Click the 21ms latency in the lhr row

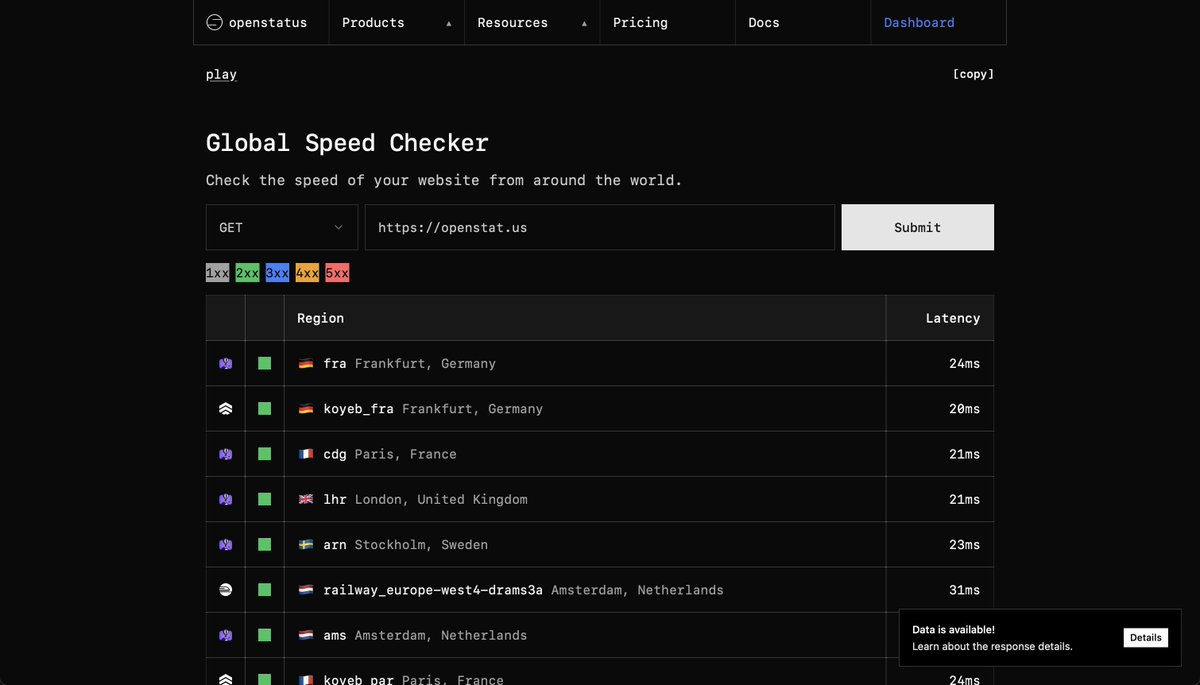pyautogui.click(x=965, y=499)
